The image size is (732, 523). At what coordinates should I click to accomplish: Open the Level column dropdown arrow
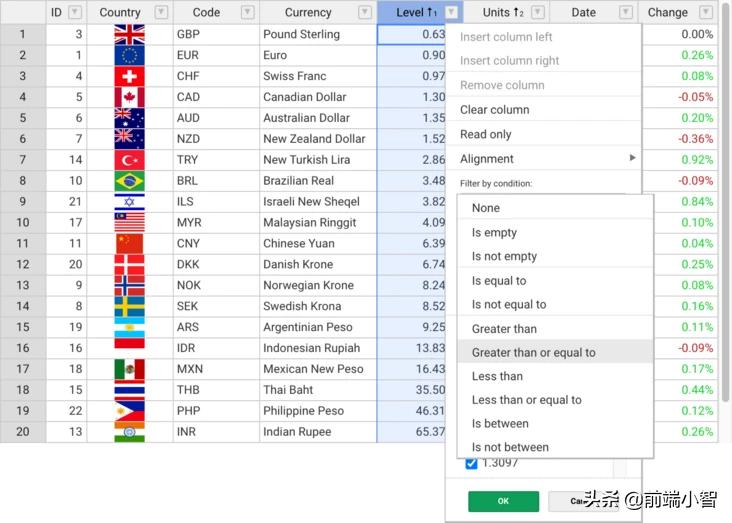[451, 12]
